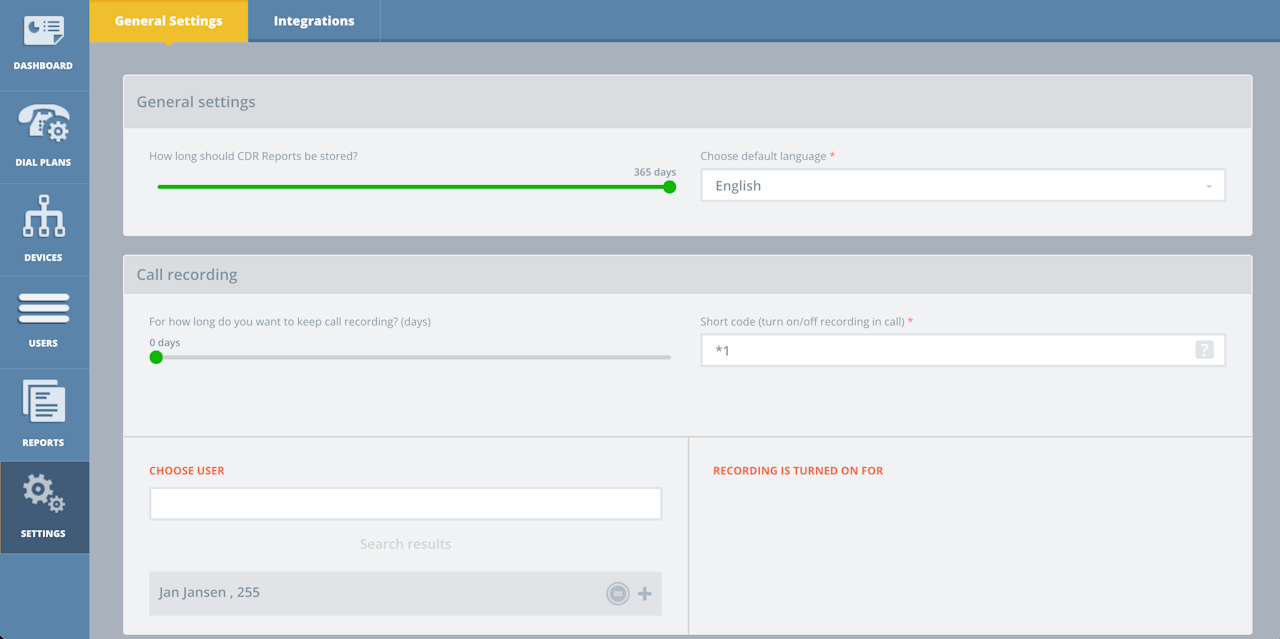Click the CDR Reports storage slider handle

670,187
